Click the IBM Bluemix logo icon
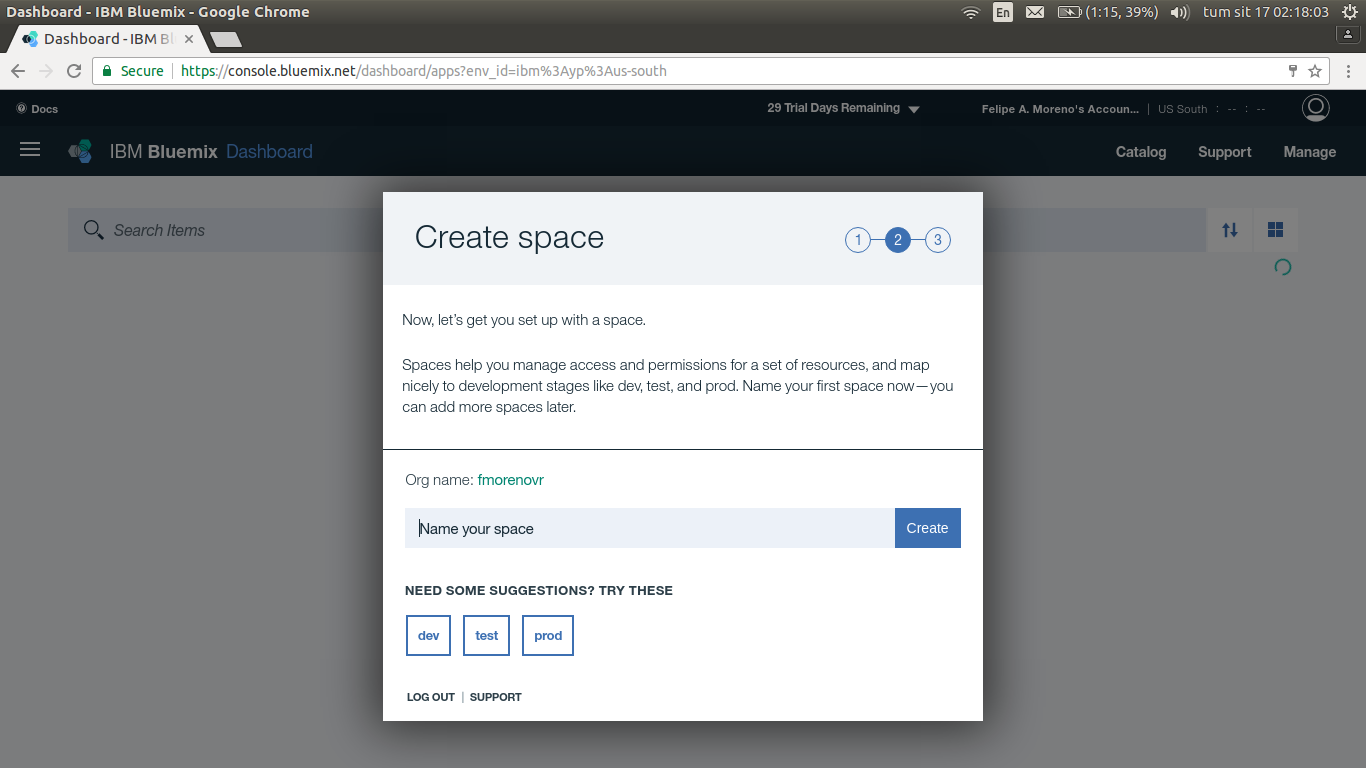This screenshot has height=768, width=1366. point(81,152)
